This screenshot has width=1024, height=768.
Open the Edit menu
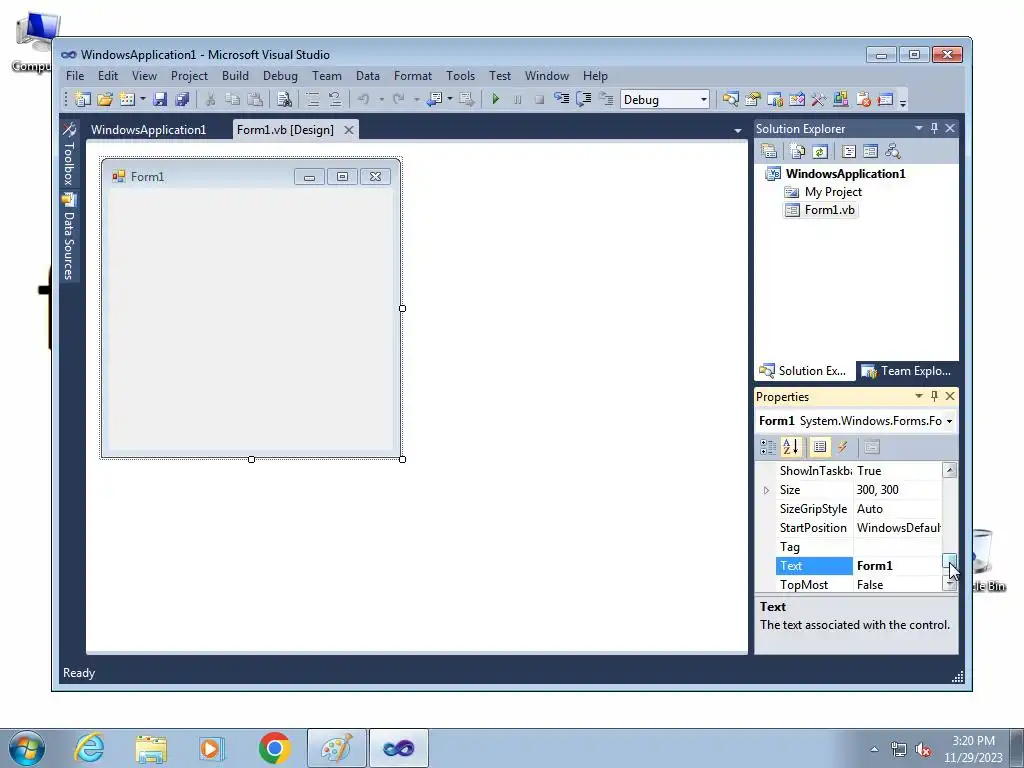108,76
